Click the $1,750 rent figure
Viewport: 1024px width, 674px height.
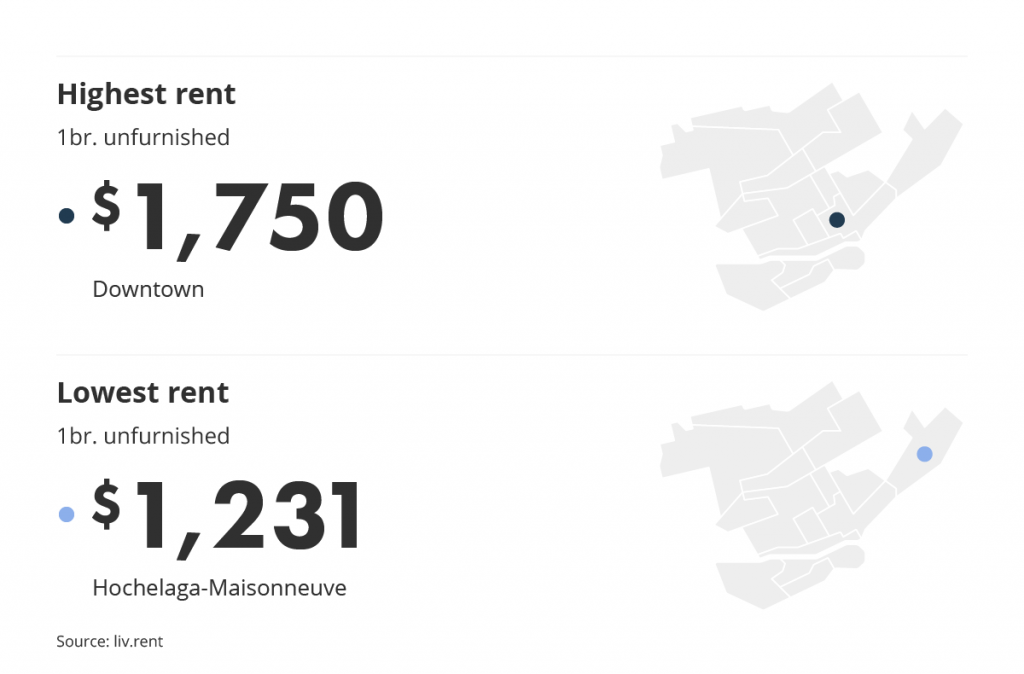(x=238, y=217)
